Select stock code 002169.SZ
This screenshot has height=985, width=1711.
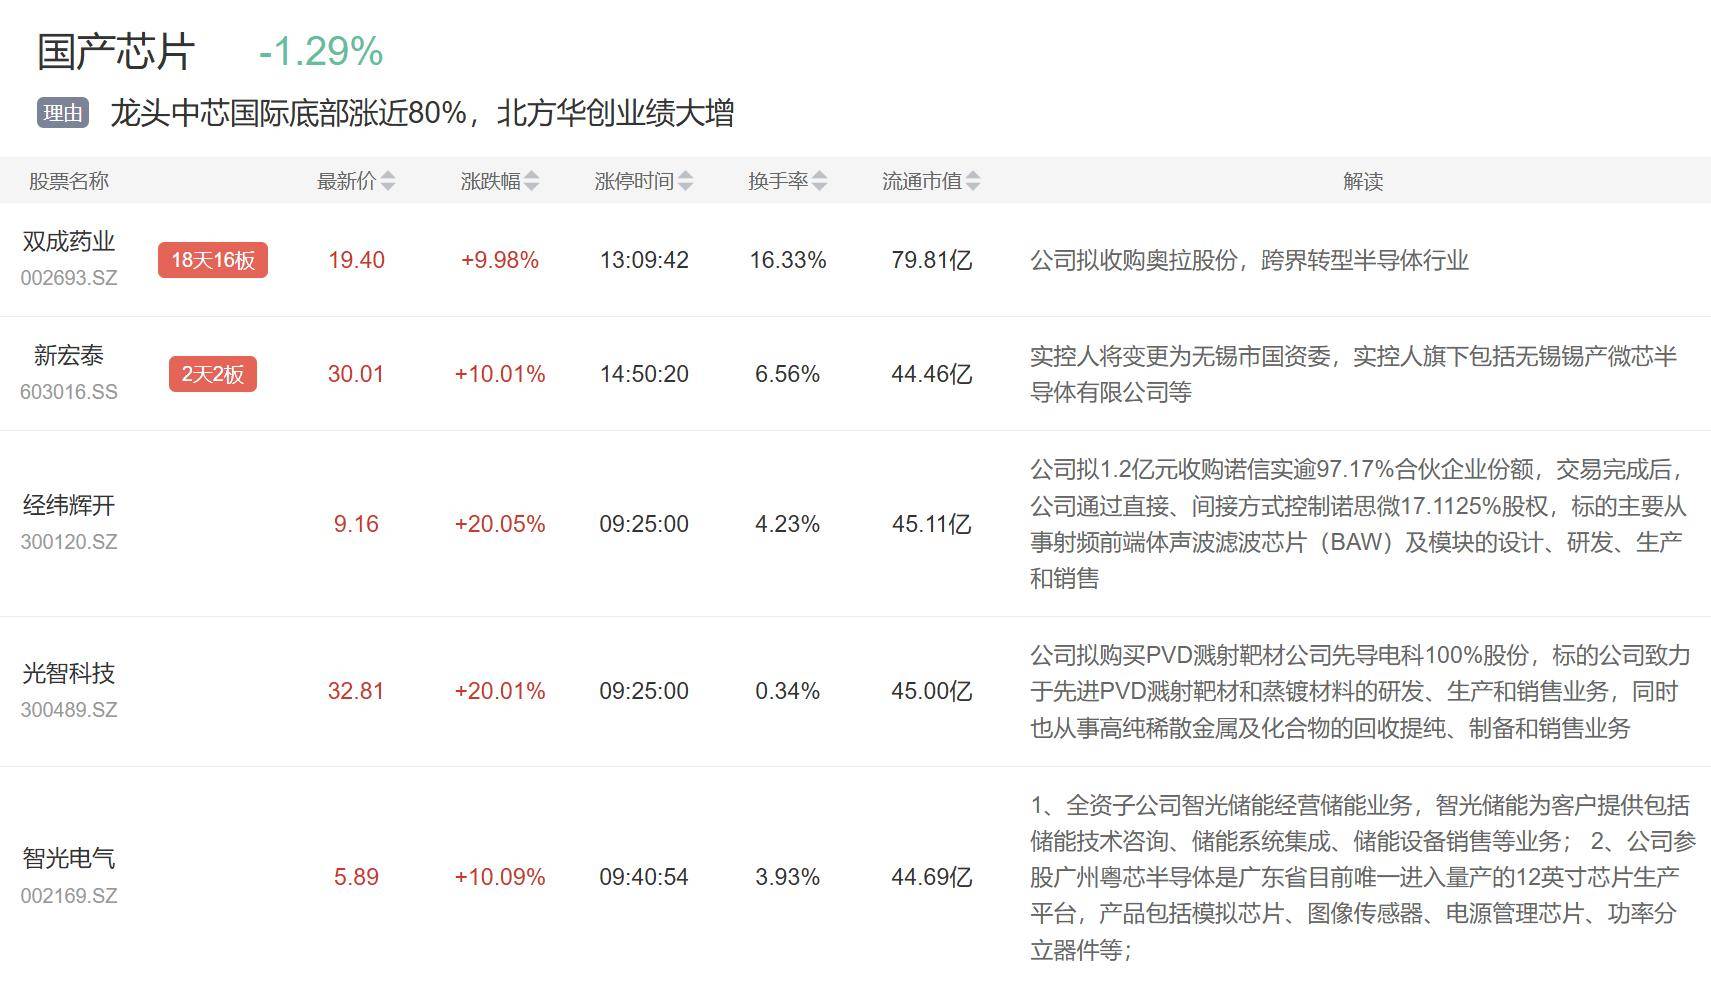(x=69, y=896)
